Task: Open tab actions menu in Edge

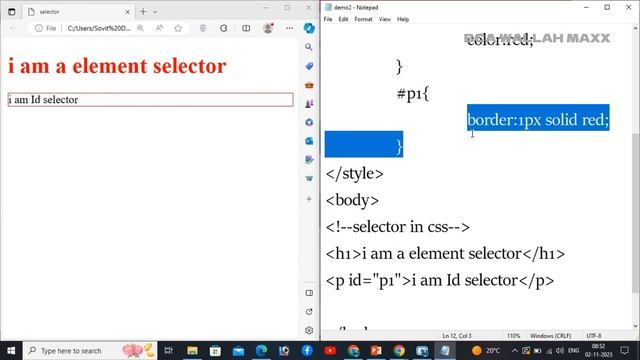Action: tap(11, 12)
